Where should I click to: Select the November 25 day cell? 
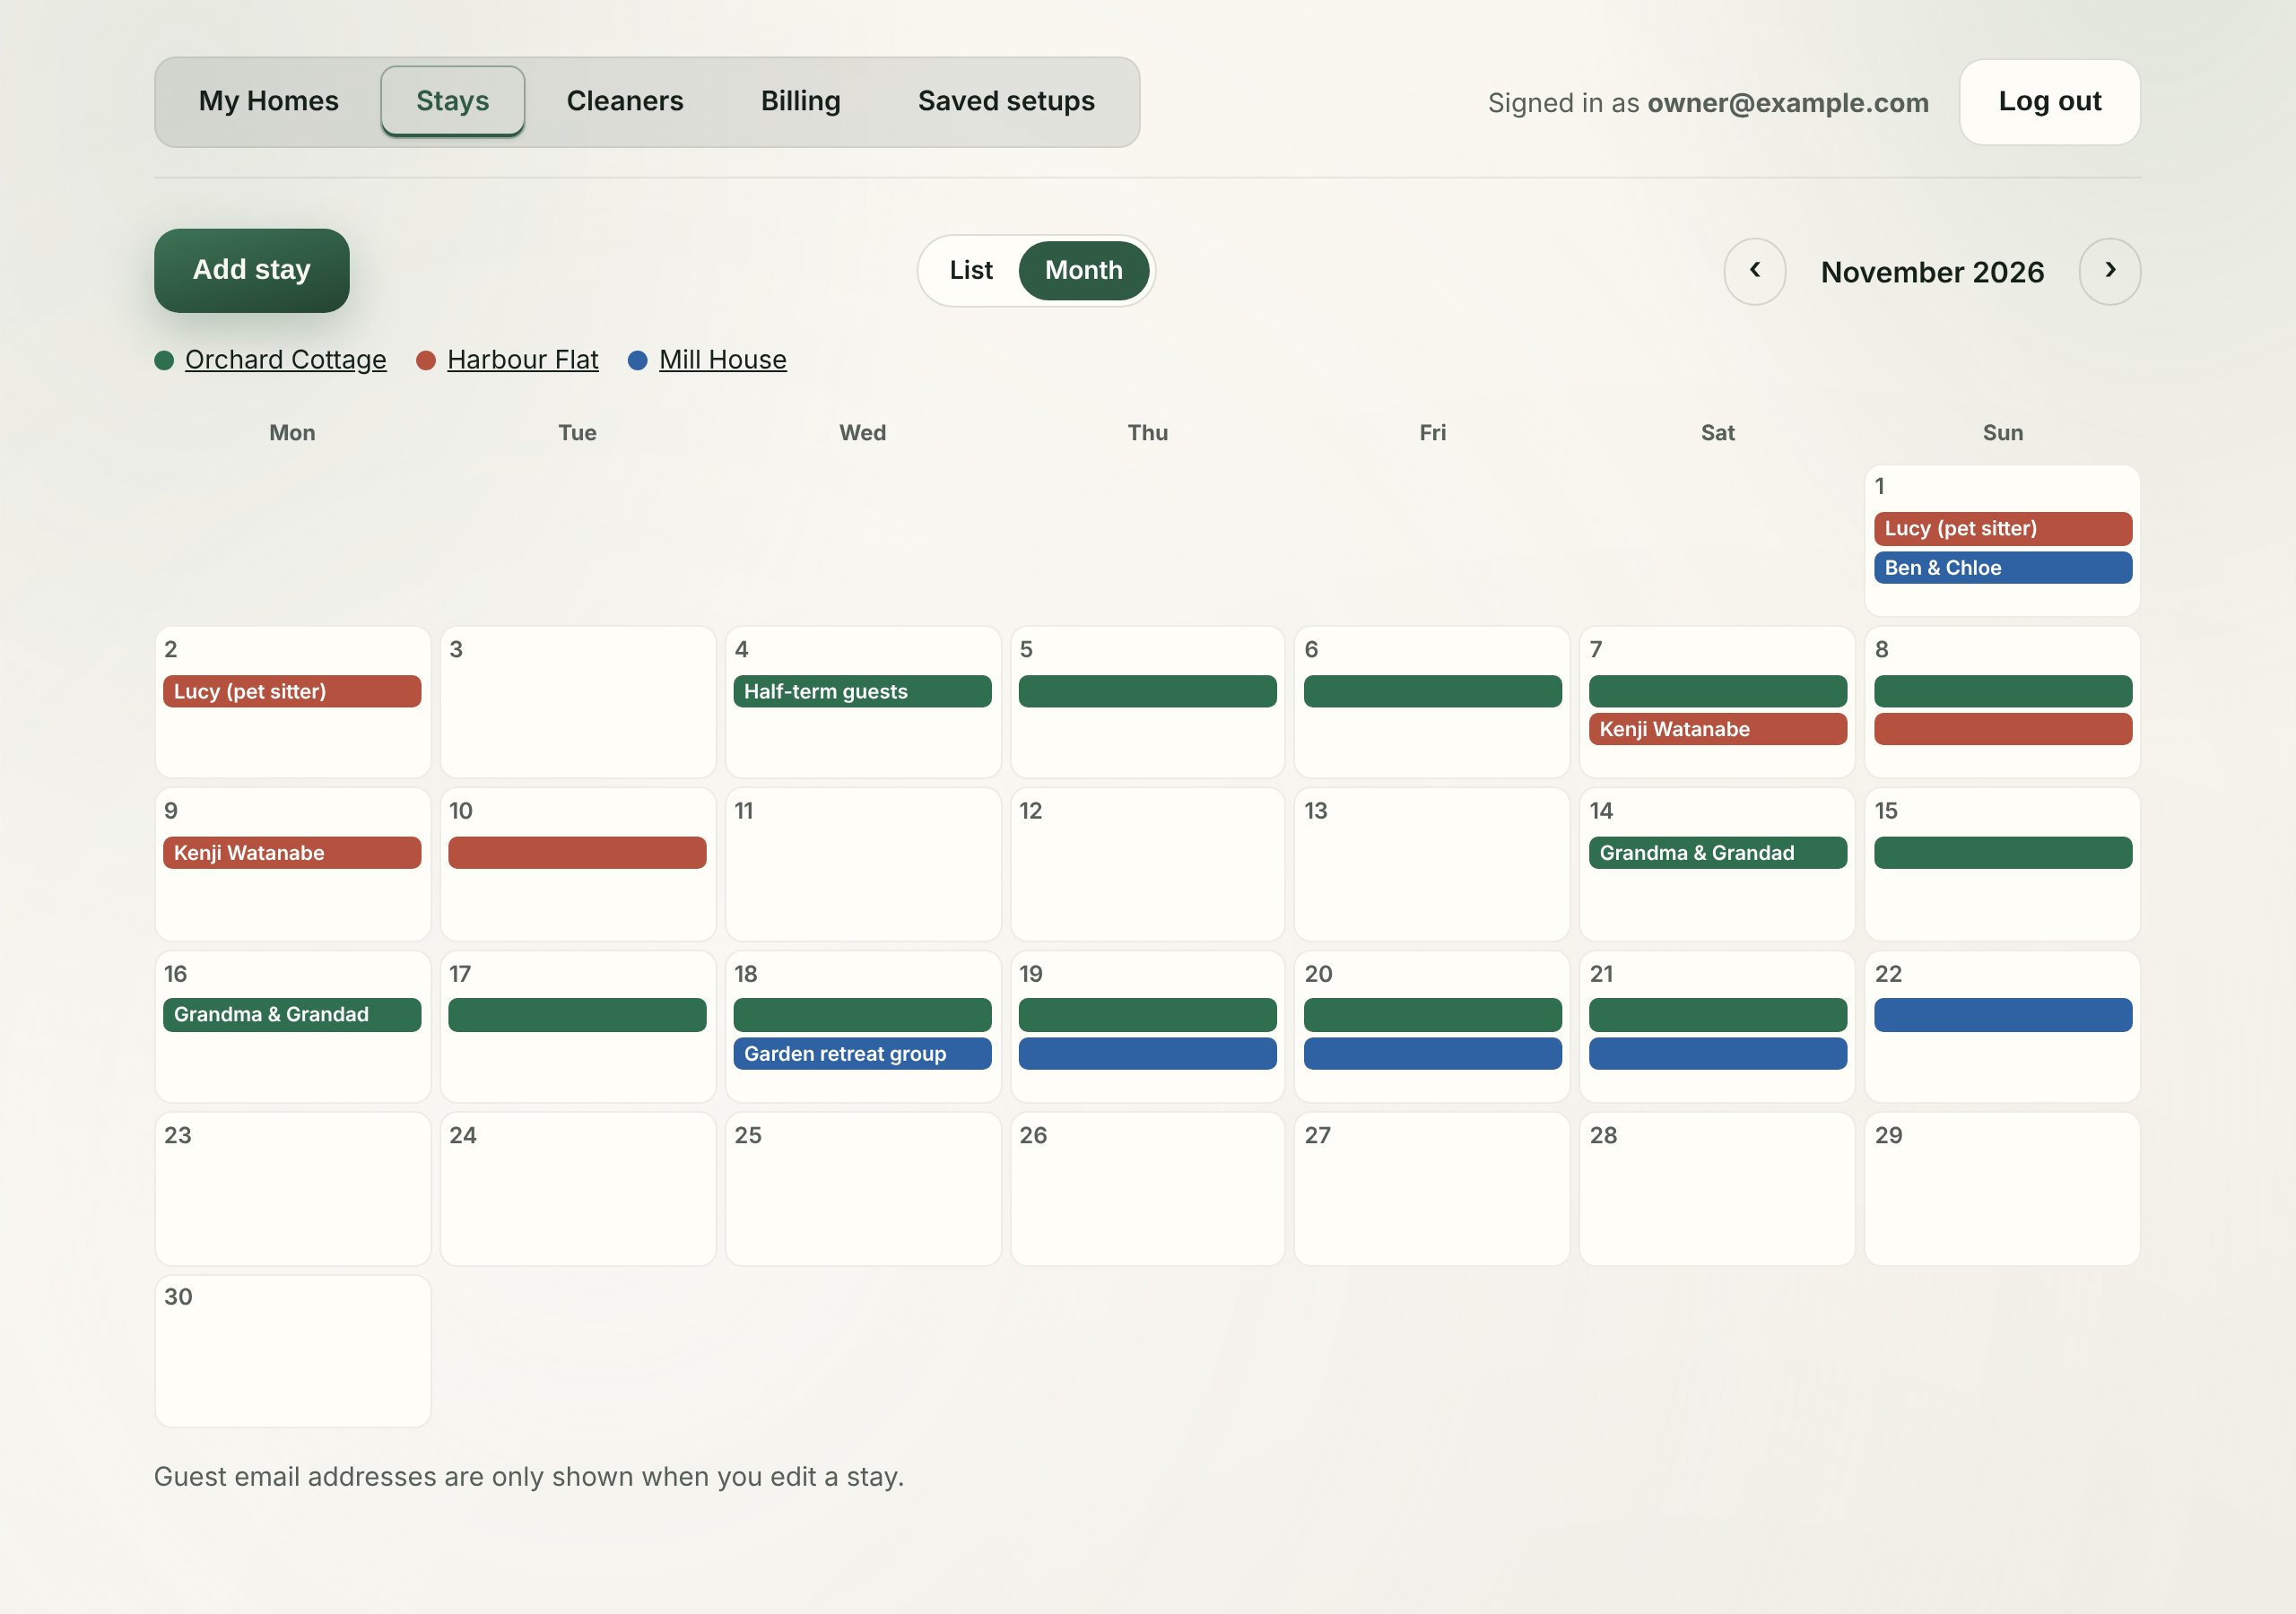click(862, 1189)
